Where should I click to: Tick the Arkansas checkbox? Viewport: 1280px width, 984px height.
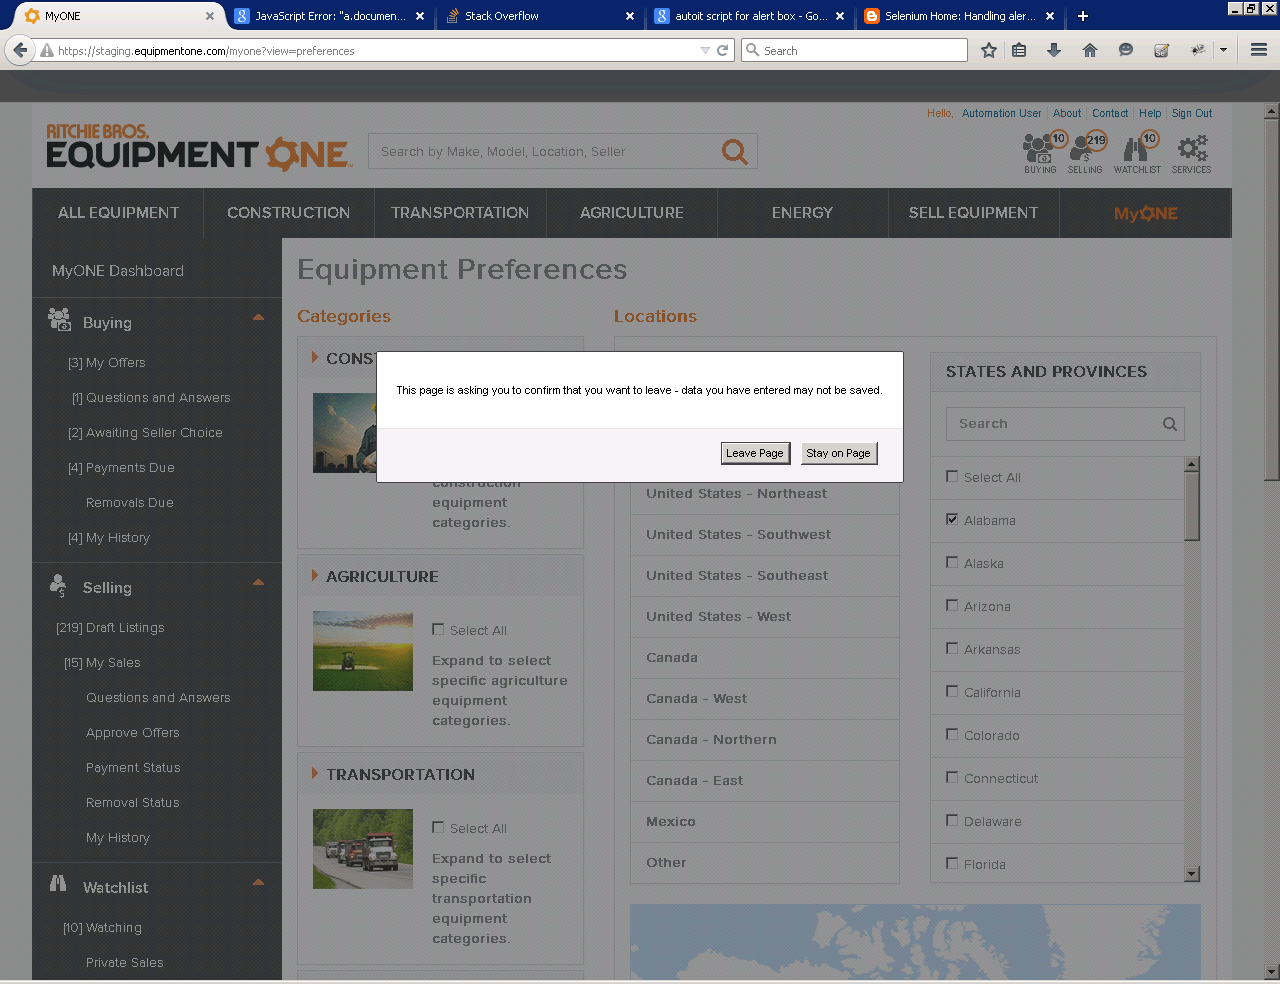coord(952,648)
